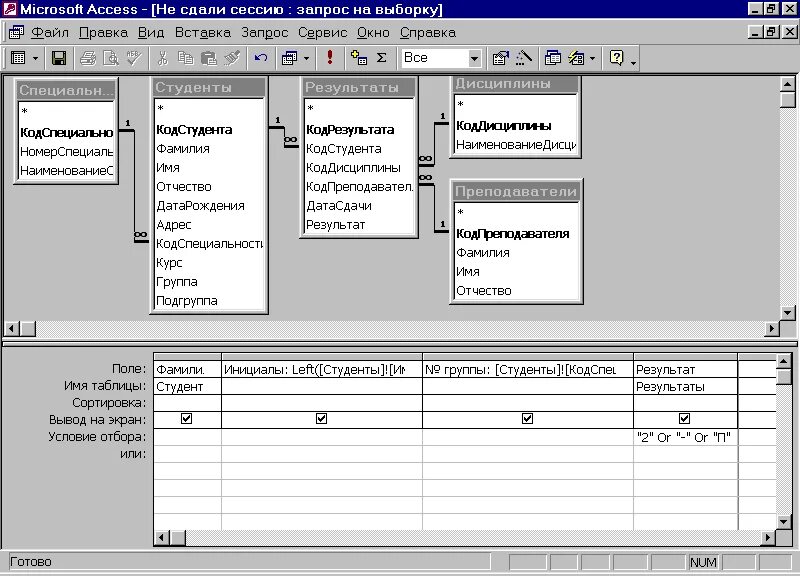Uncheck display checkbox for Фамилия column
Viewport: 800px width, 576px height.
pos(187,418)
